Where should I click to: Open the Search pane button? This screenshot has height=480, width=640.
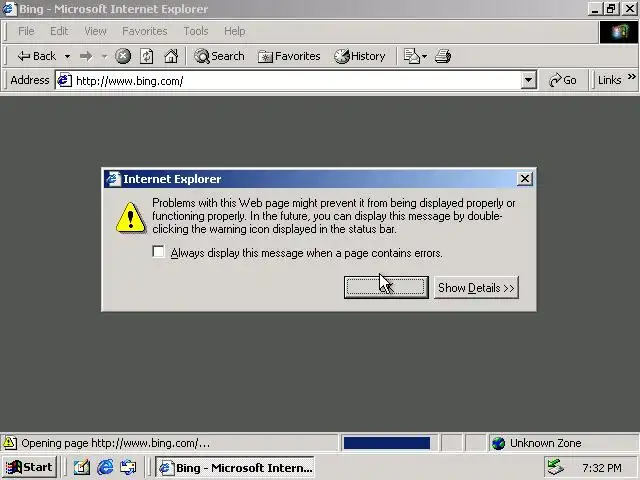219,56
